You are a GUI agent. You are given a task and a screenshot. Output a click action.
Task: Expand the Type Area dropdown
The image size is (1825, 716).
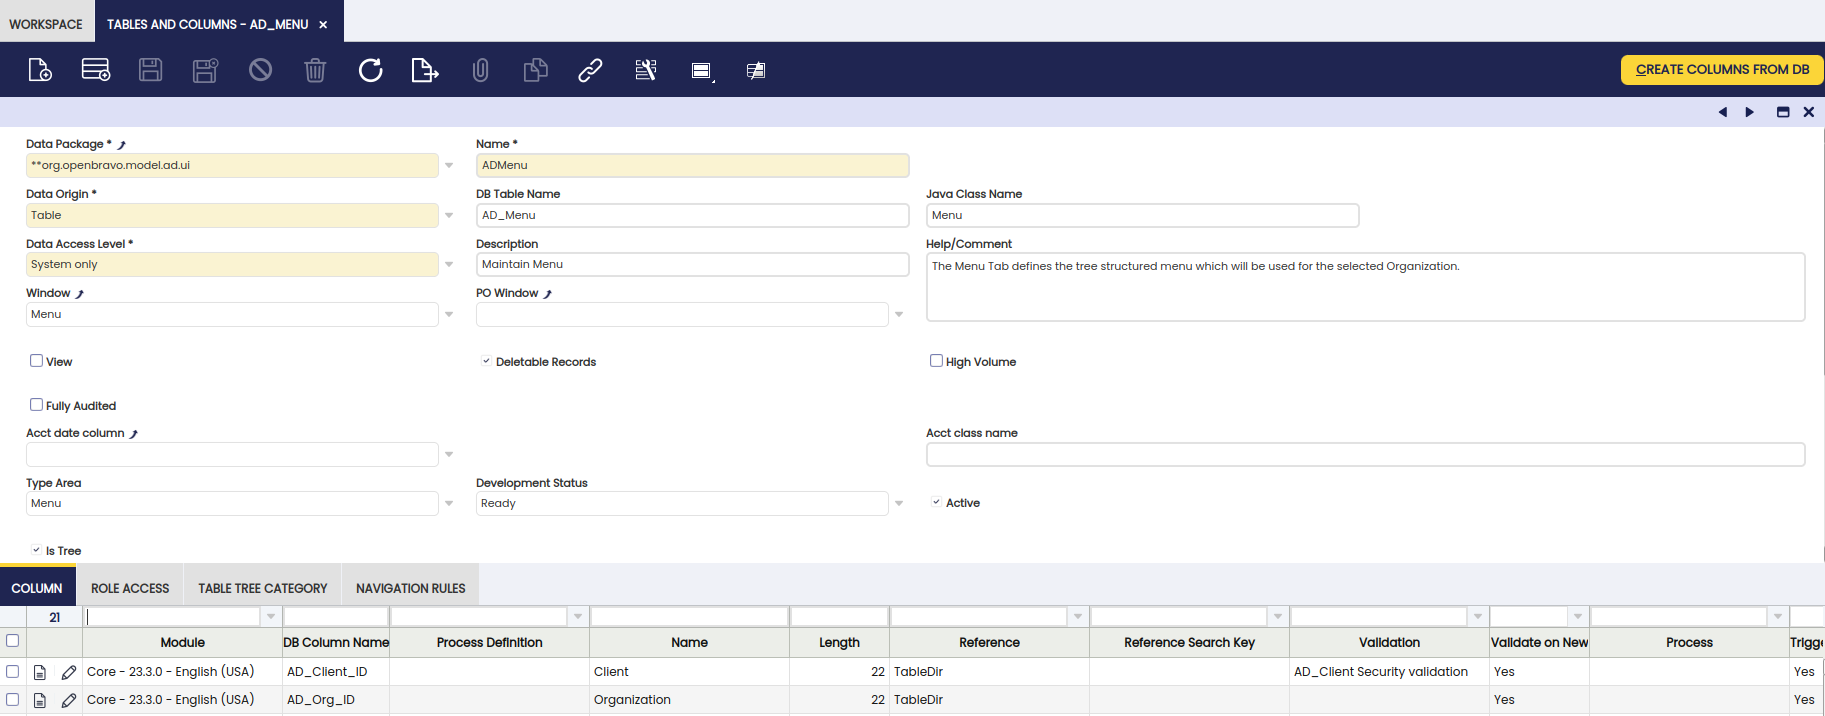click(x=449, y=503)
